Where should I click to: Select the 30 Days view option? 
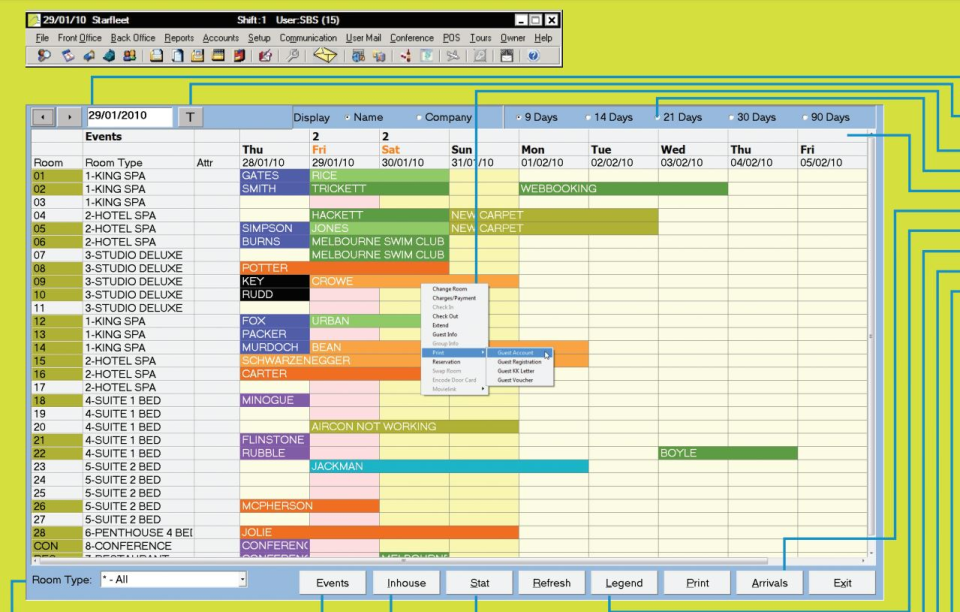pyautogui.click(x=731, y=118)
